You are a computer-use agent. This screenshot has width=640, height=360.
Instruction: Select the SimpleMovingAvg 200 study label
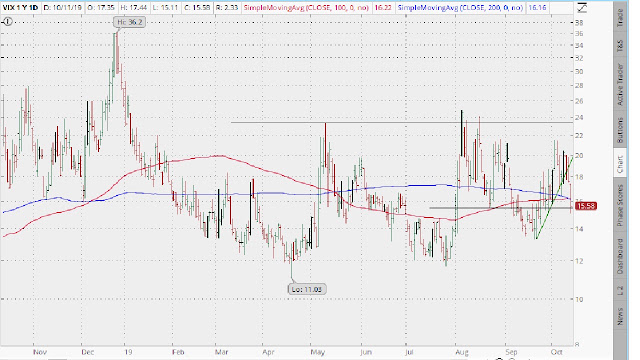(460, 7)
